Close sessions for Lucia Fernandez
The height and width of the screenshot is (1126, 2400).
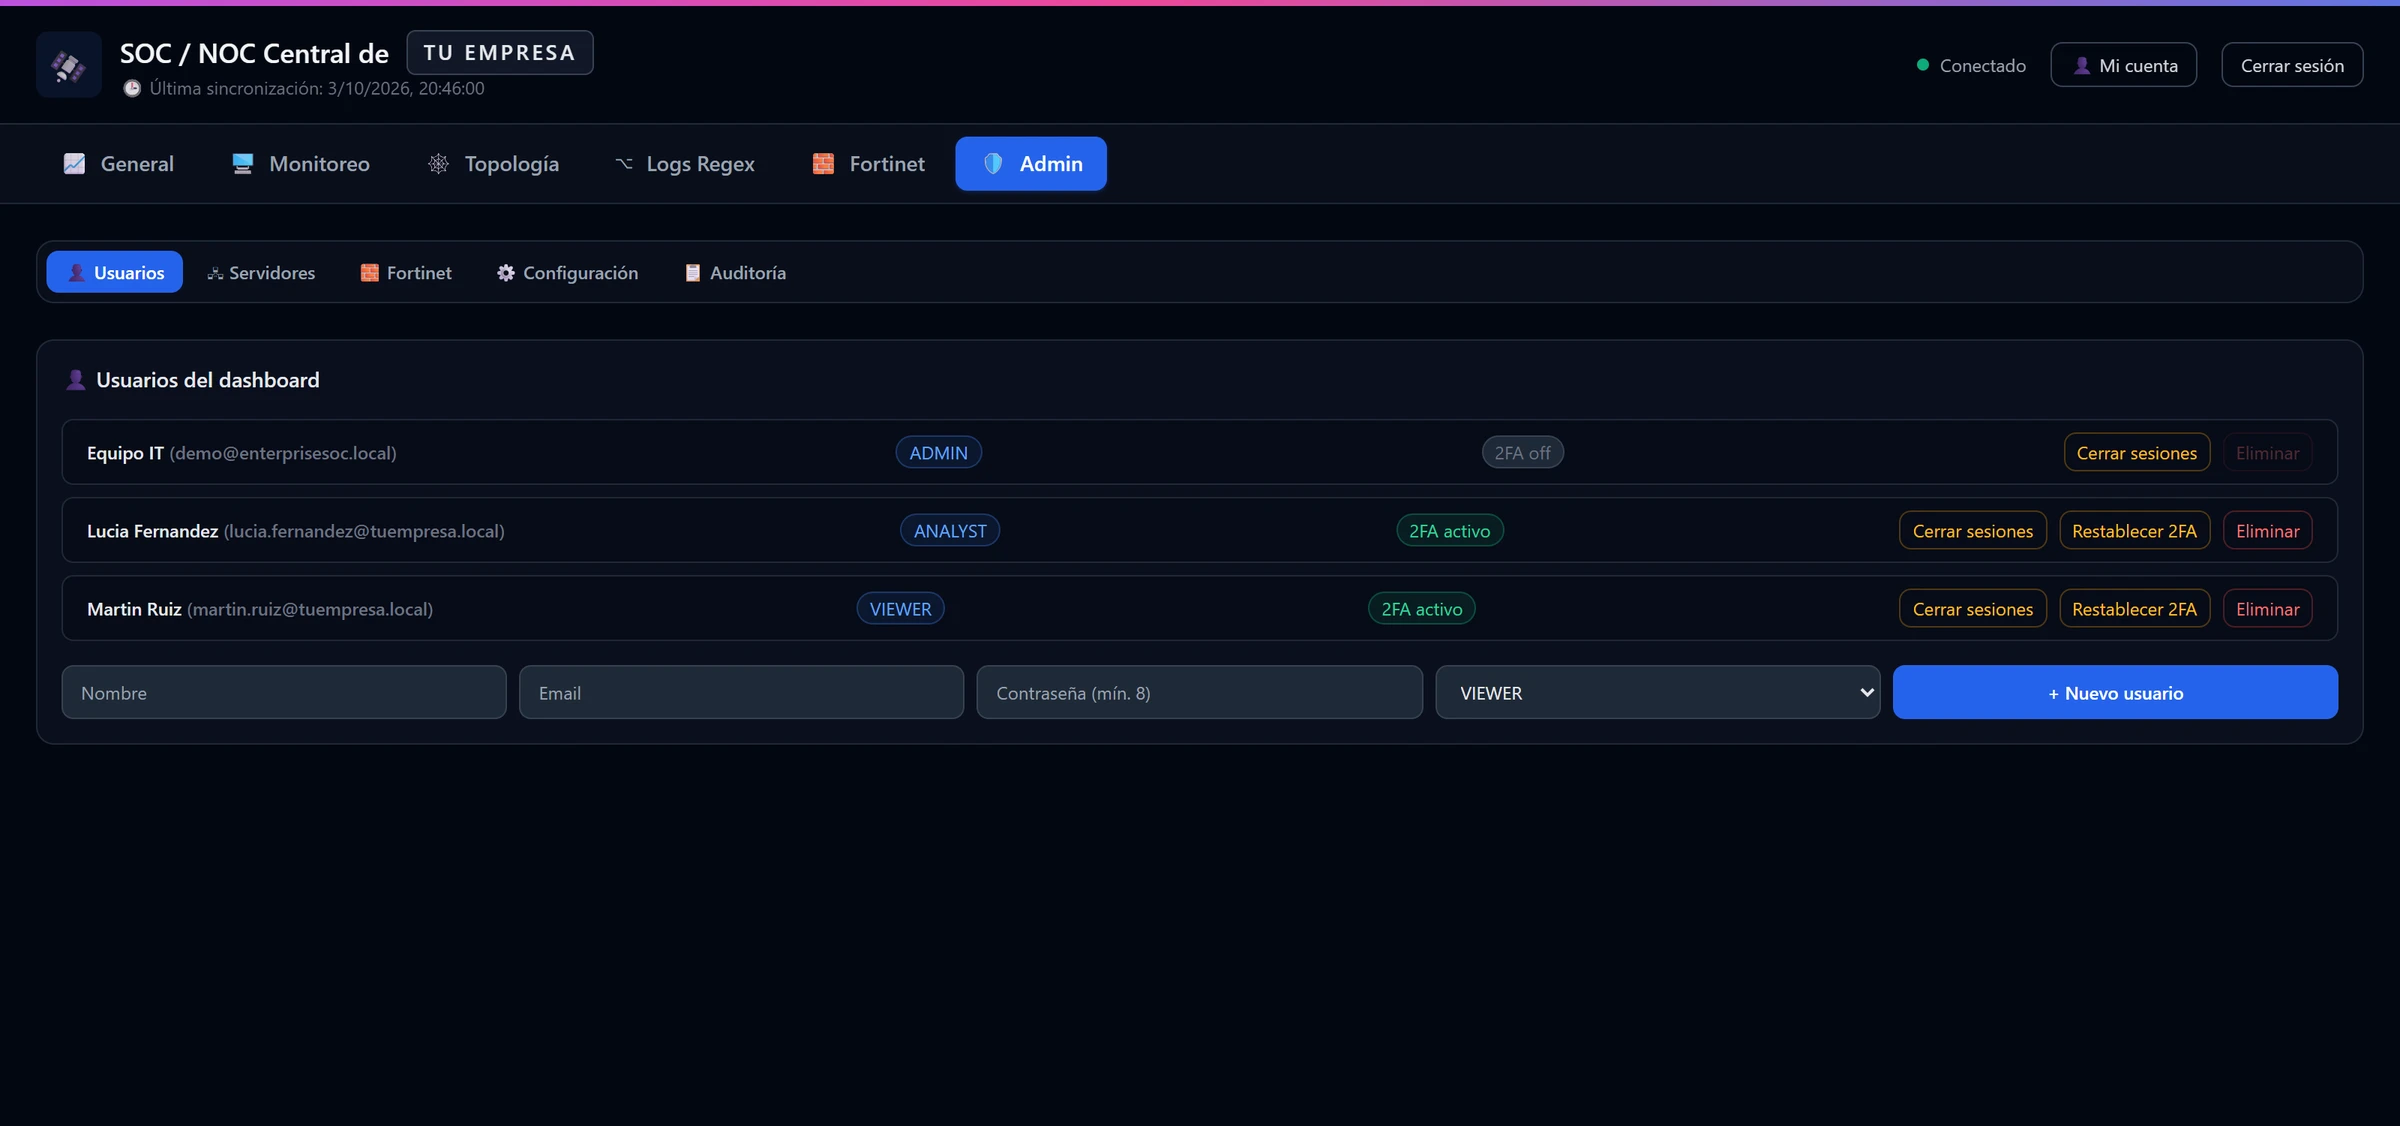(1972, 530)
